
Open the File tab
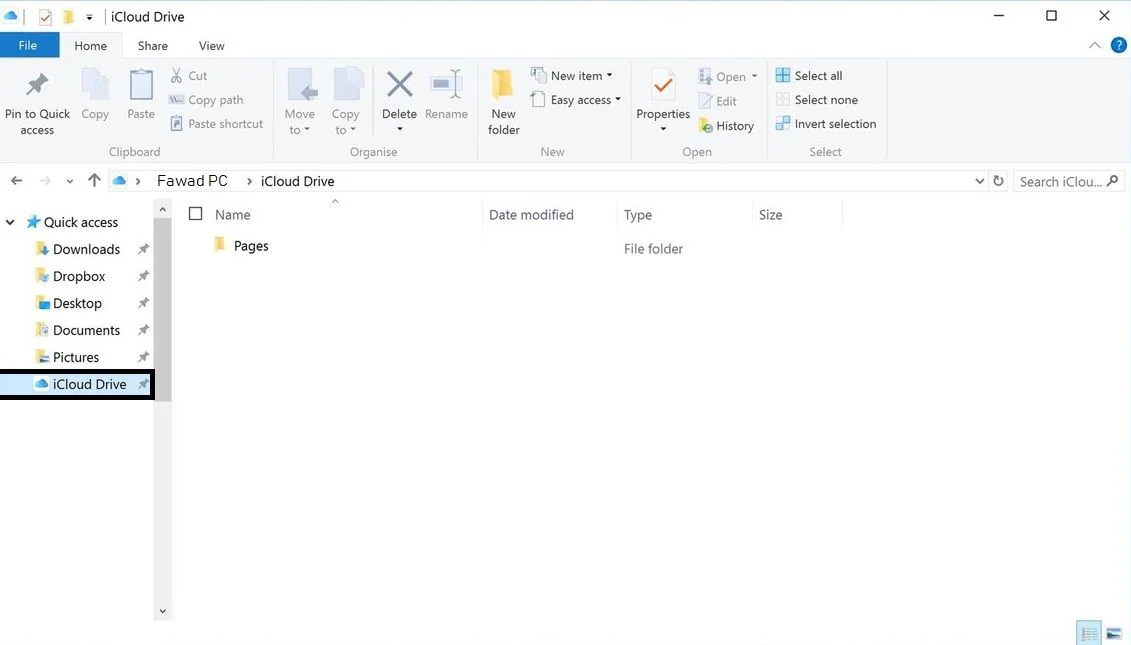(28, 45)
